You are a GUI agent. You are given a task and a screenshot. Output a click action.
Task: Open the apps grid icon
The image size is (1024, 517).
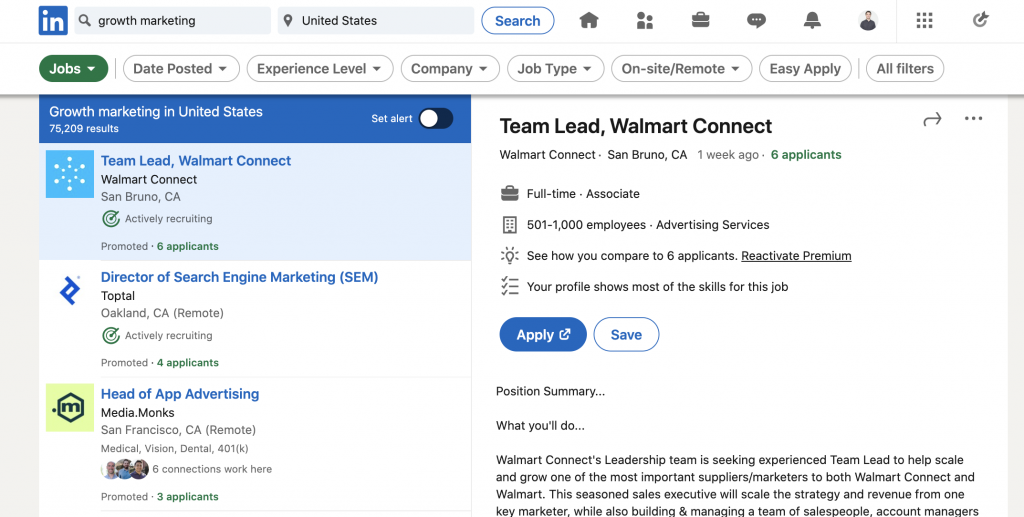[x=924, y=20]
